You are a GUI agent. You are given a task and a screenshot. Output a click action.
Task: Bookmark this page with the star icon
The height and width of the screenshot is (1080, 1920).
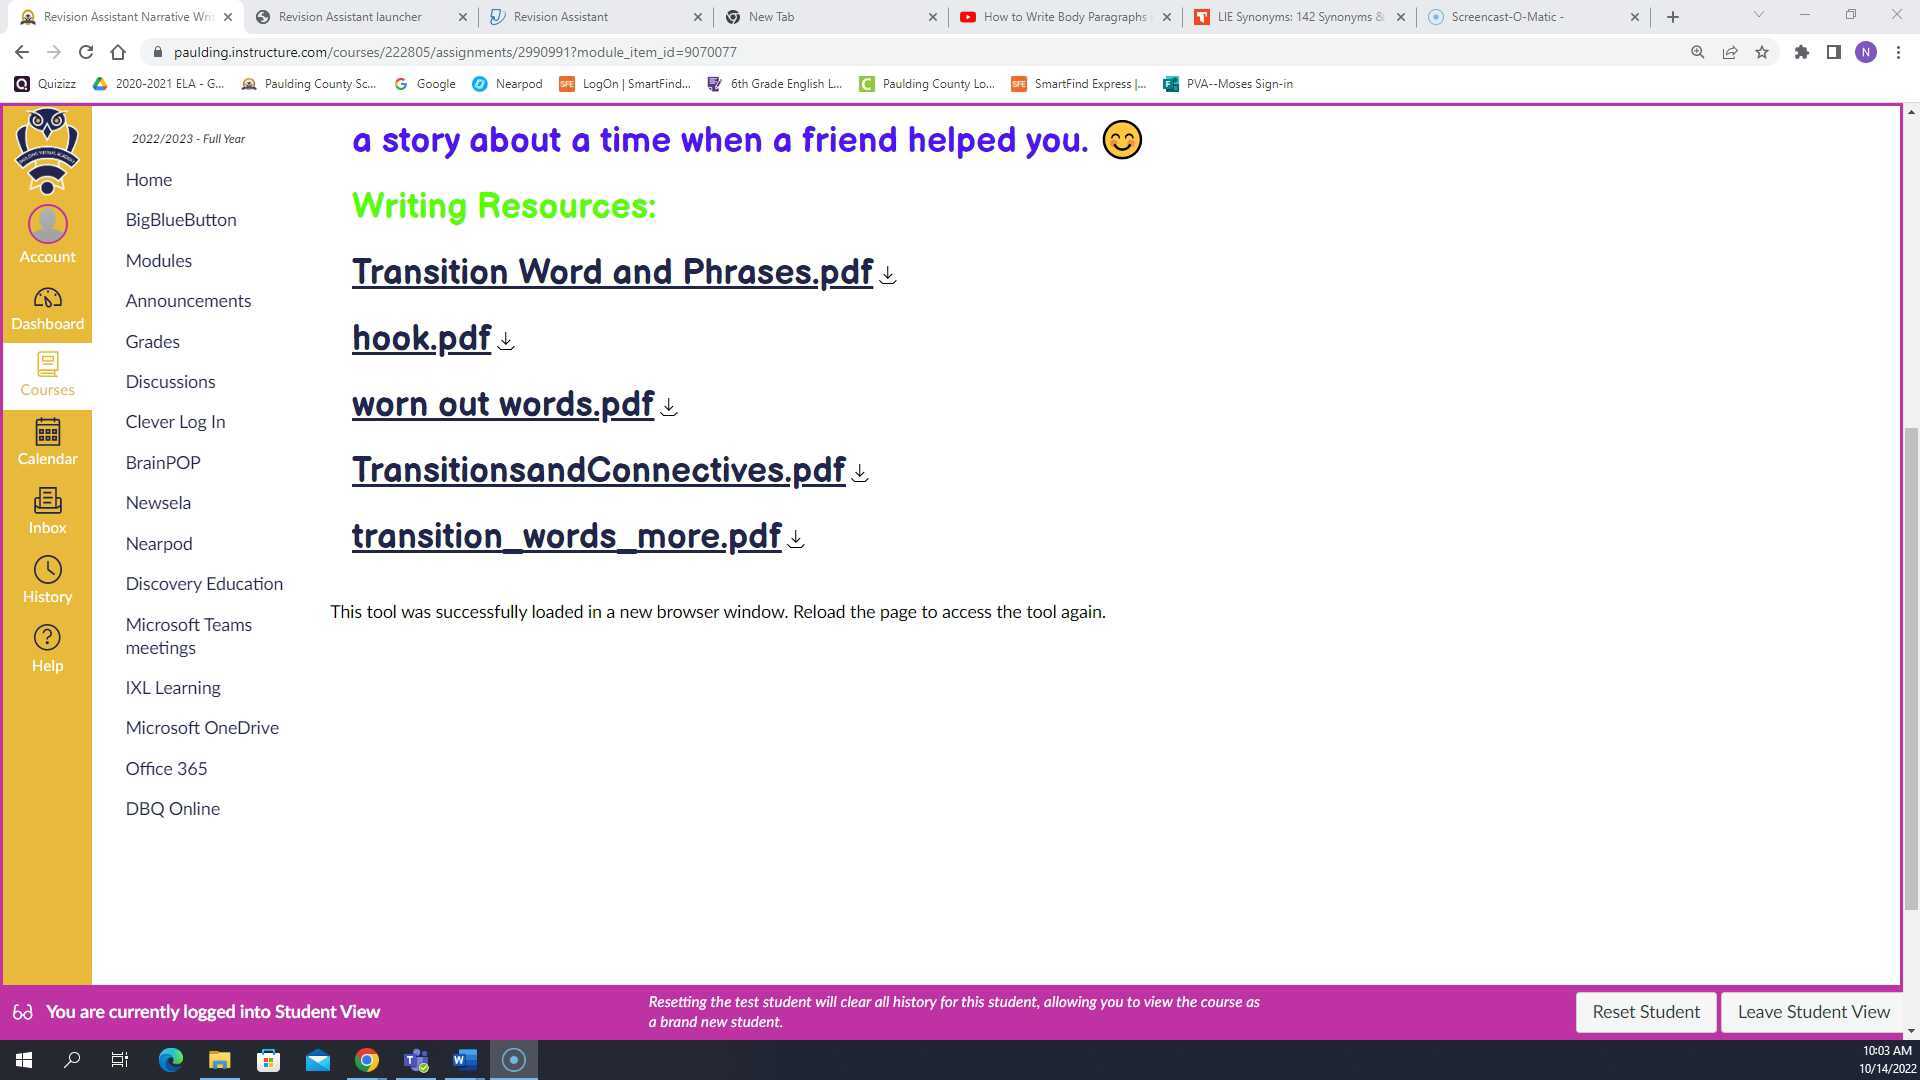pyautogui.click(x=1762, y=52)
